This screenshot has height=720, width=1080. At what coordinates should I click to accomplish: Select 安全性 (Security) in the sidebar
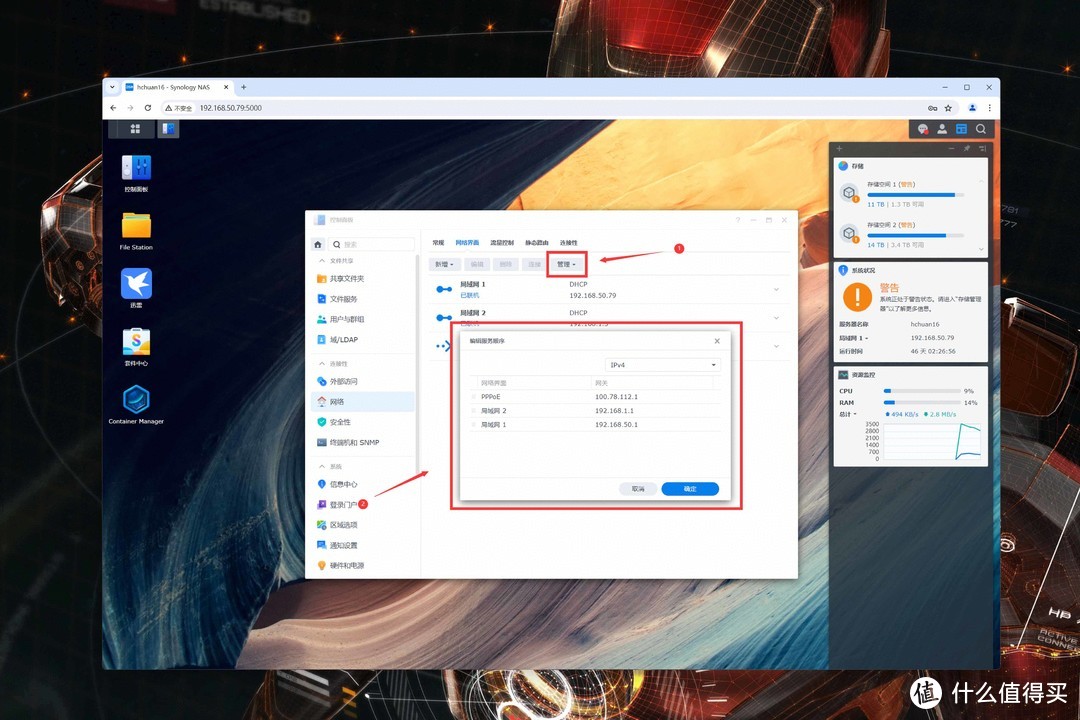coord(340,422)
